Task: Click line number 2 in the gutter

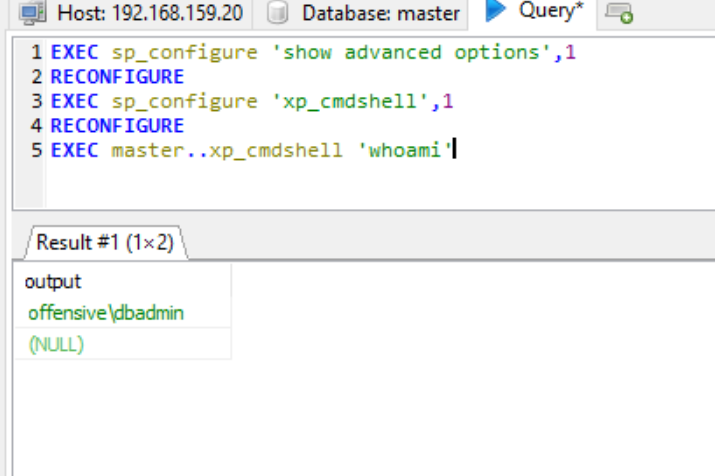Action: point(37,76)
